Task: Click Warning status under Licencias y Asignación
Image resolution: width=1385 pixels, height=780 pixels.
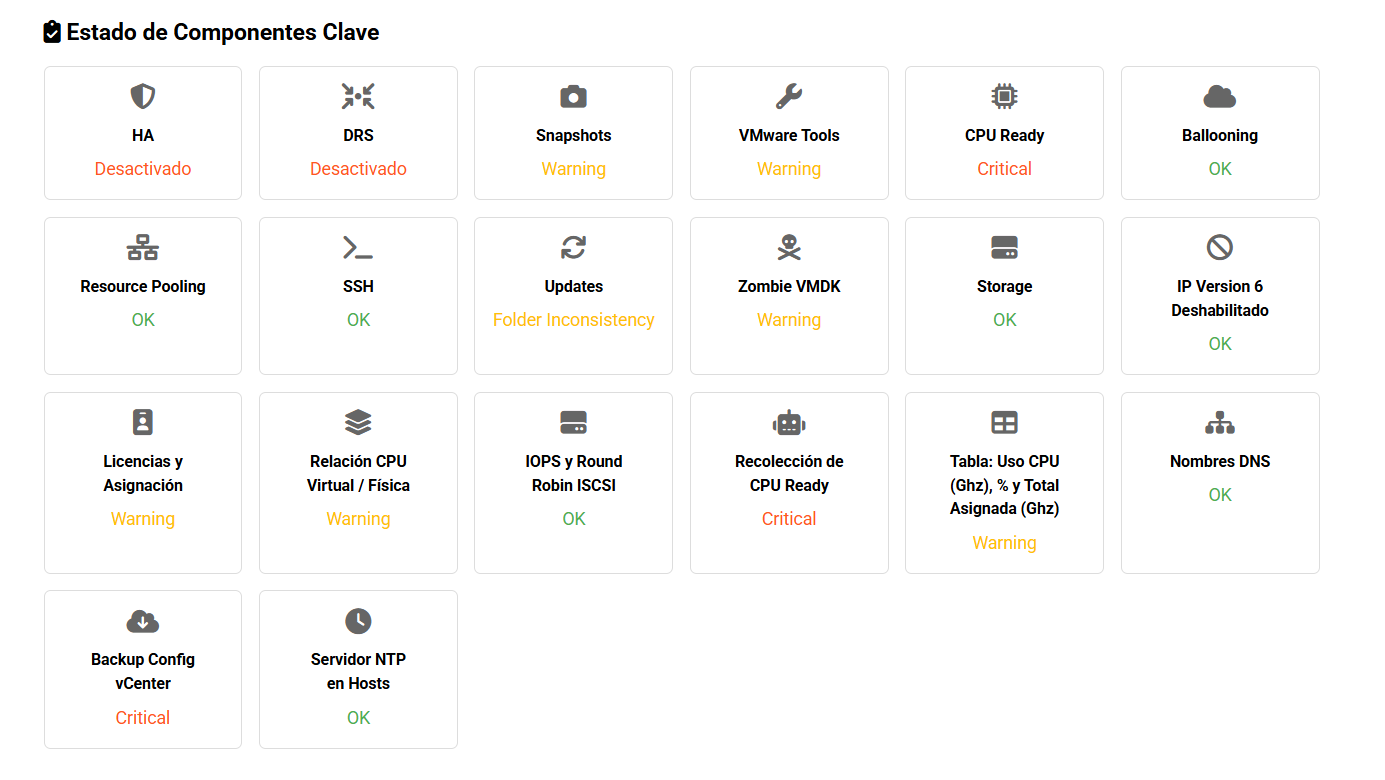Action: pos(143,519)
